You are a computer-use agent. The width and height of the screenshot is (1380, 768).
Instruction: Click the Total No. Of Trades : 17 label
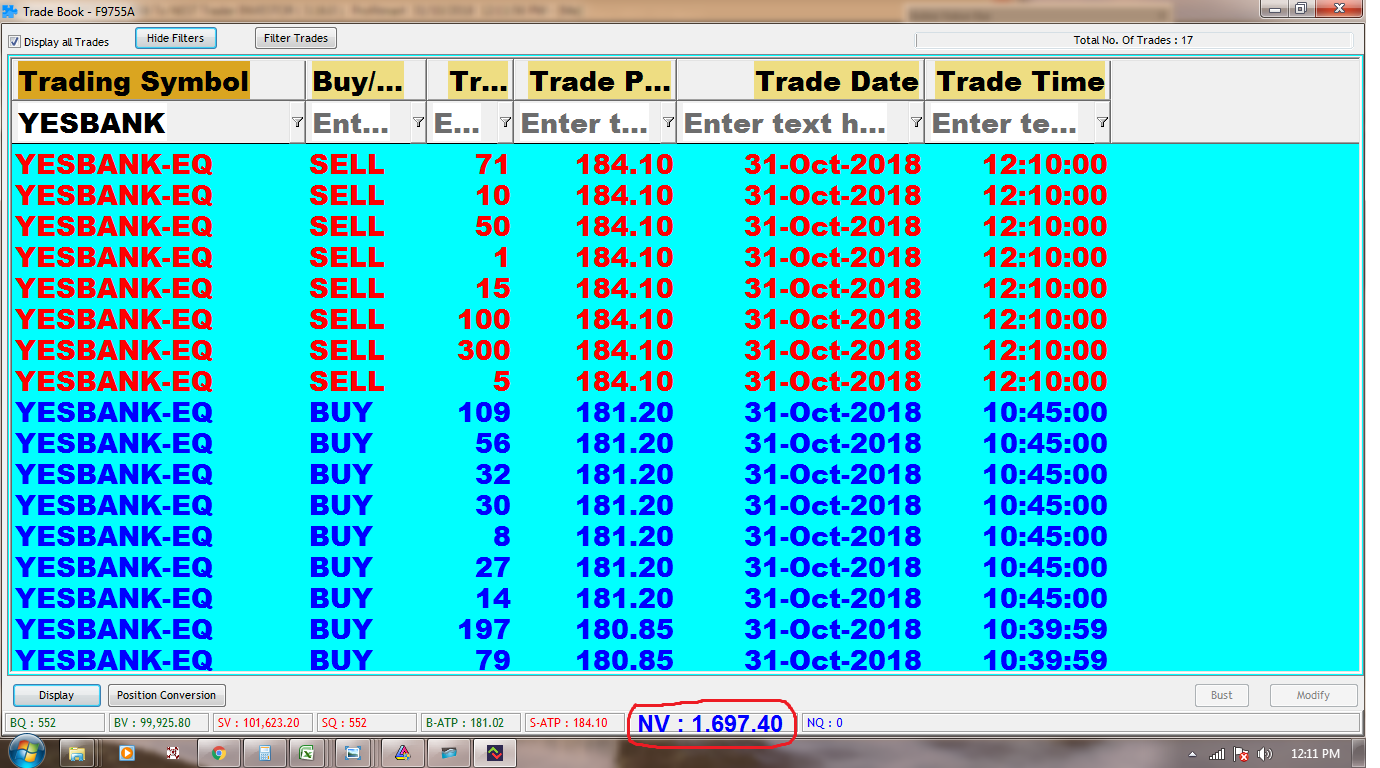[1133, 40]
